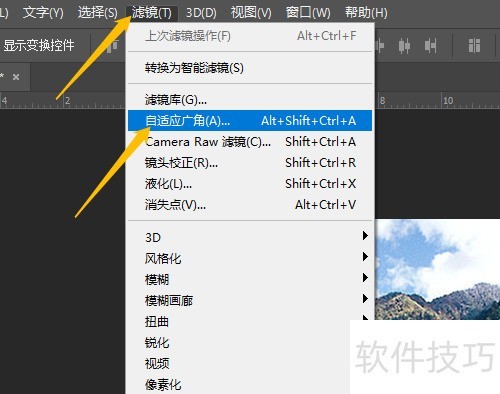Expand the 模糊画廊 submenu arrow
The height and width of the screenshot is (394, 500).
[x=365, y=299]
